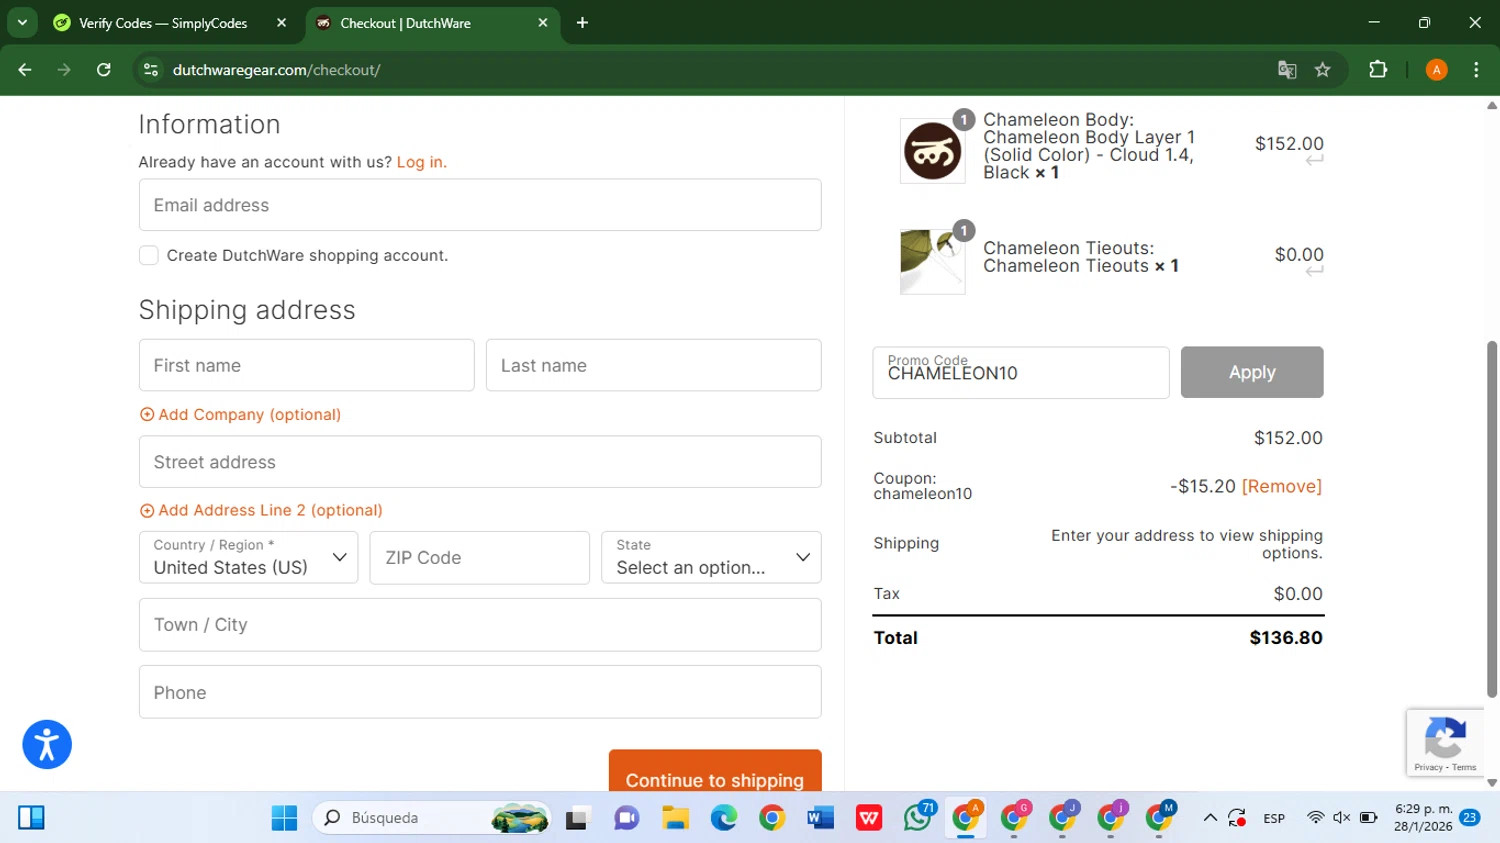The width and height of the screenshot is (1500, 843).
Task: Close the Verify Codes — SimplyCodes tab
Action: pyautogui.click(x=281, y=23)
